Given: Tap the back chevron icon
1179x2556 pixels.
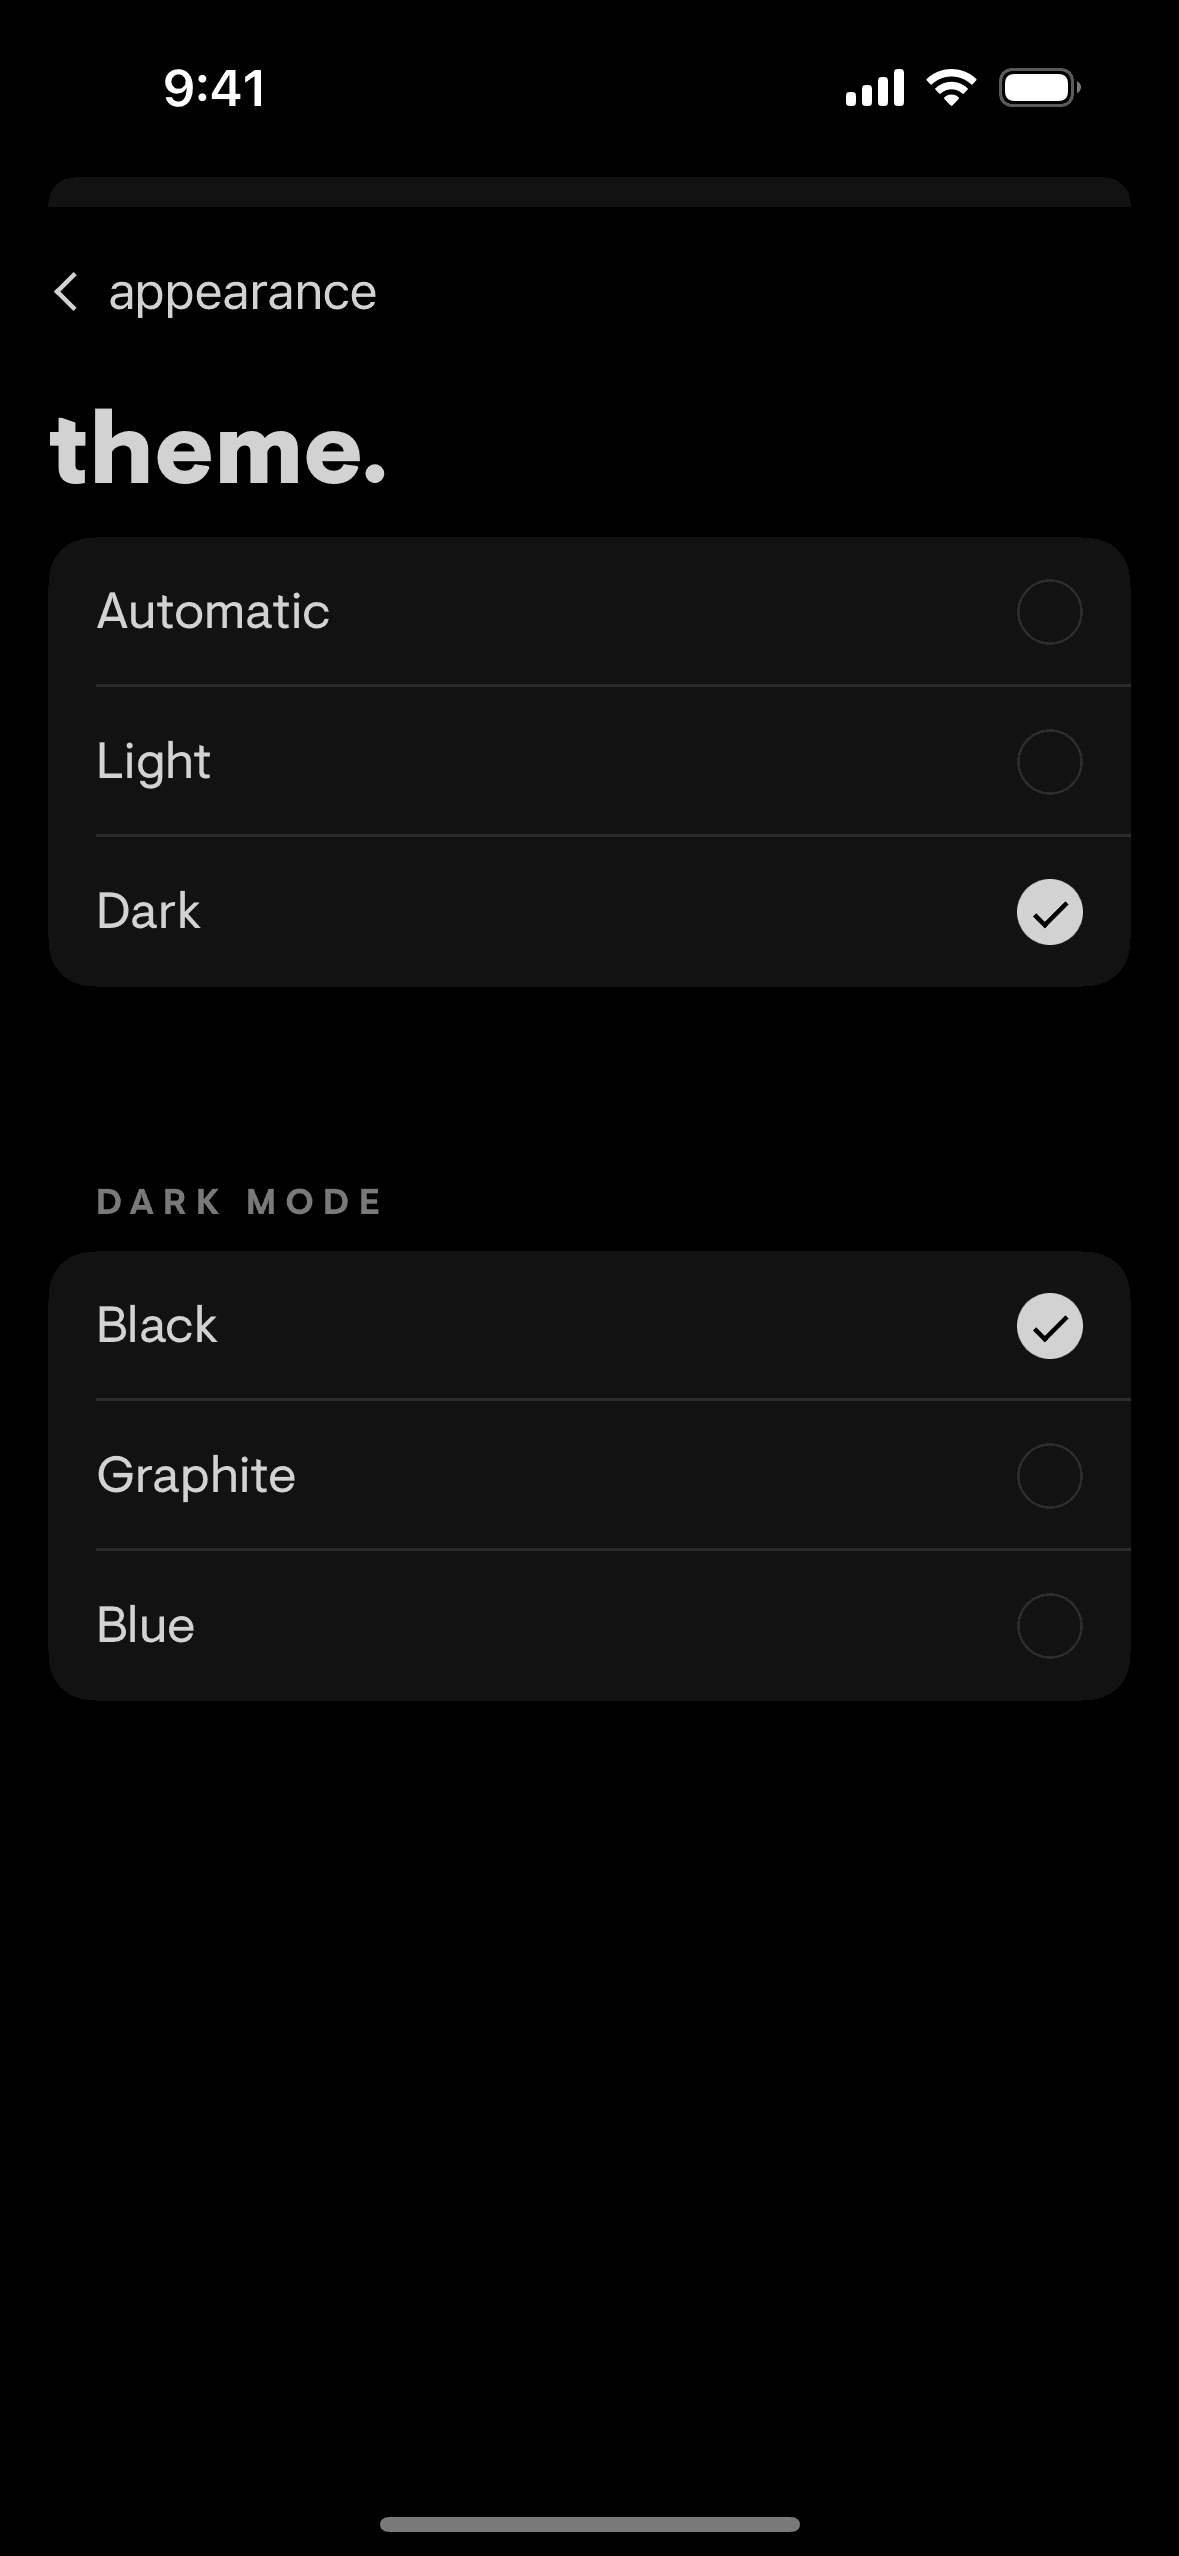Looking at the screenshot, I should tap(66, 293).
